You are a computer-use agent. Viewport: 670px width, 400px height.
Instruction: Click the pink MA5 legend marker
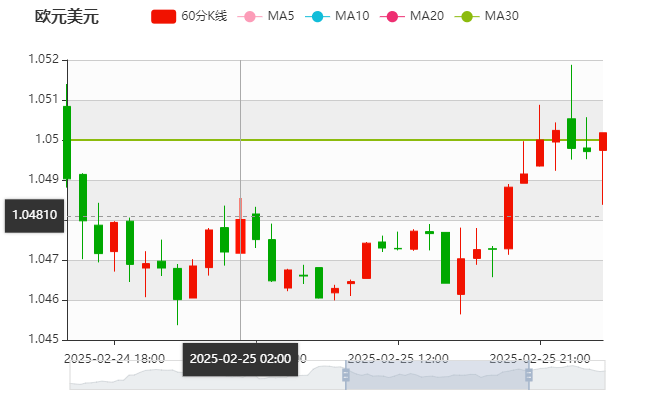point(249,16)
